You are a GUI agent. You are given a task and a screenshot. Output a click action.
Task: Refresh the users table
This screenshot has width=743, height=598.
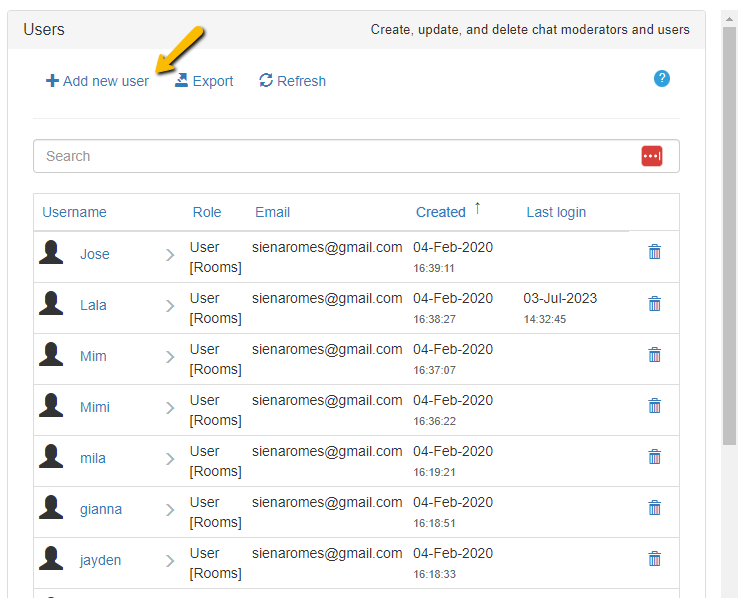292,81
